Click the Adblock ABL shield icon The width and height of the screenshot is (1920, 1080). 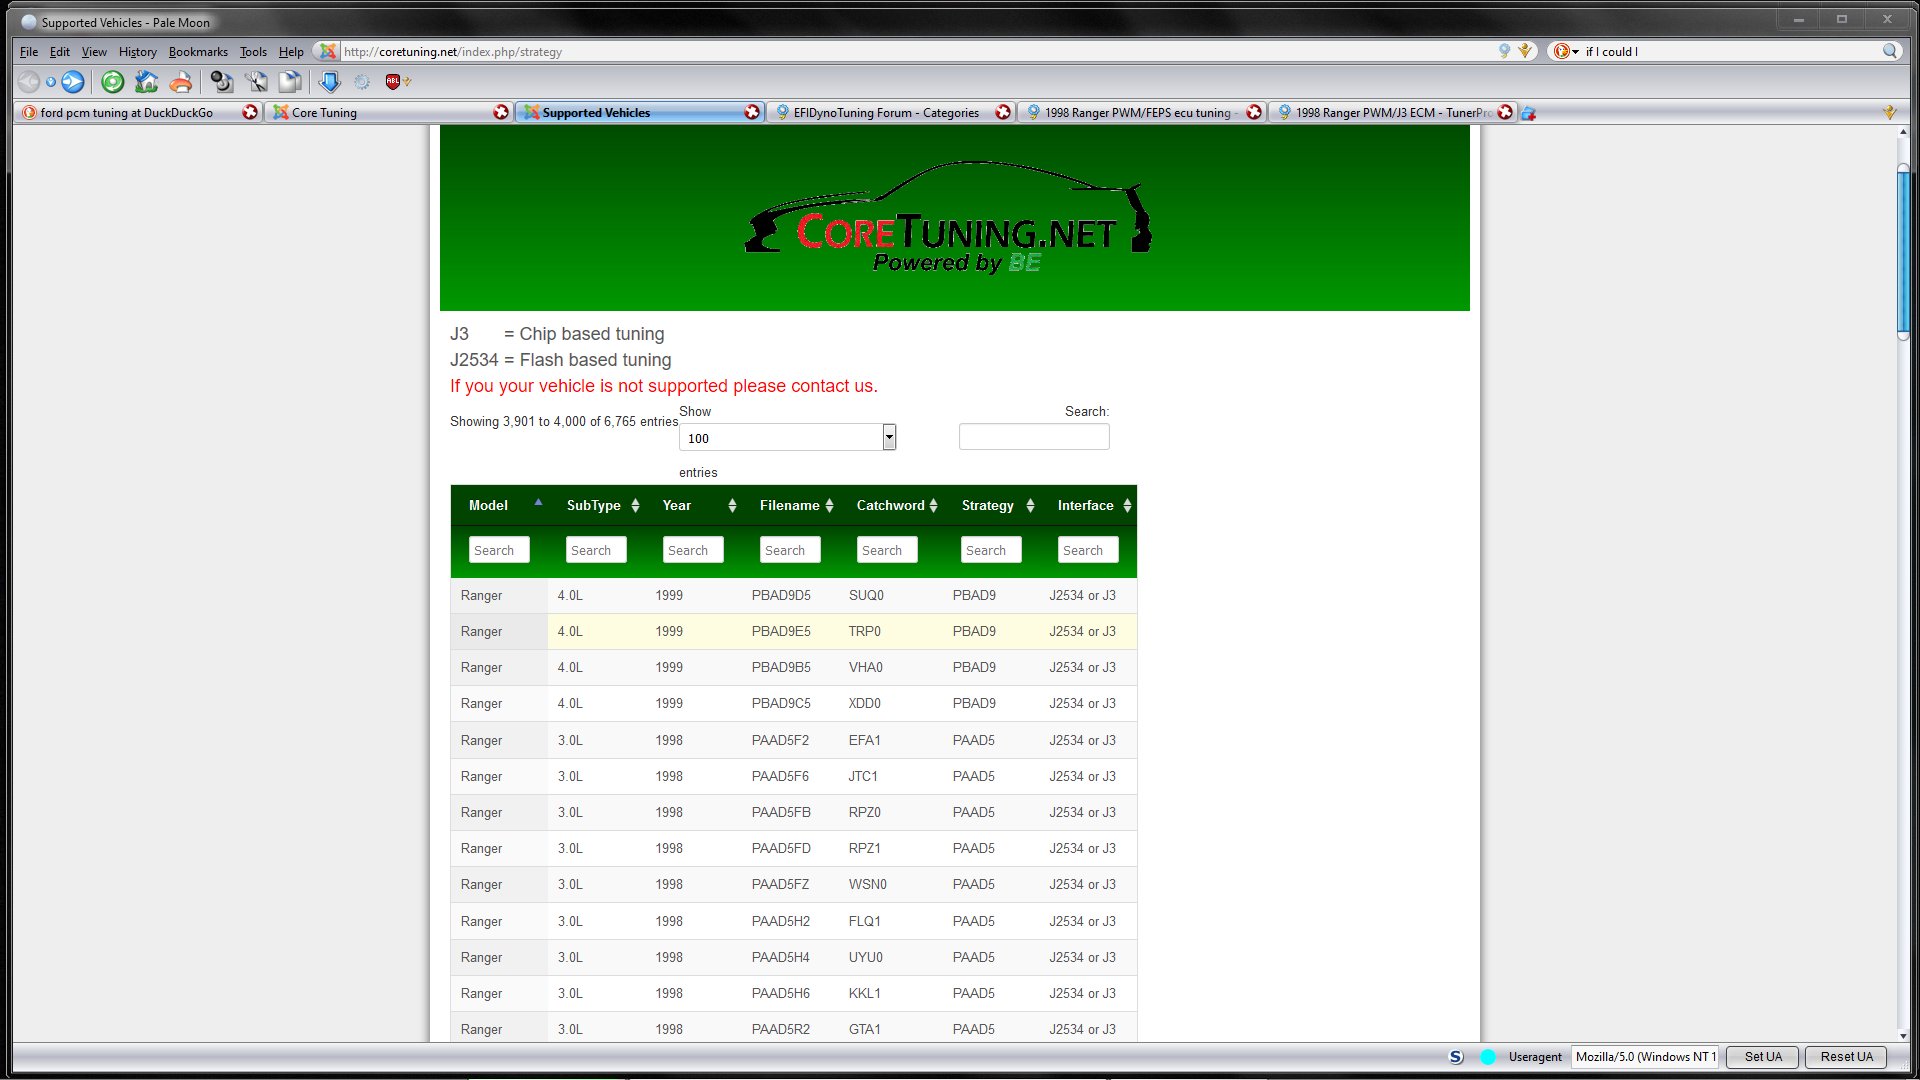click(393, 82)
